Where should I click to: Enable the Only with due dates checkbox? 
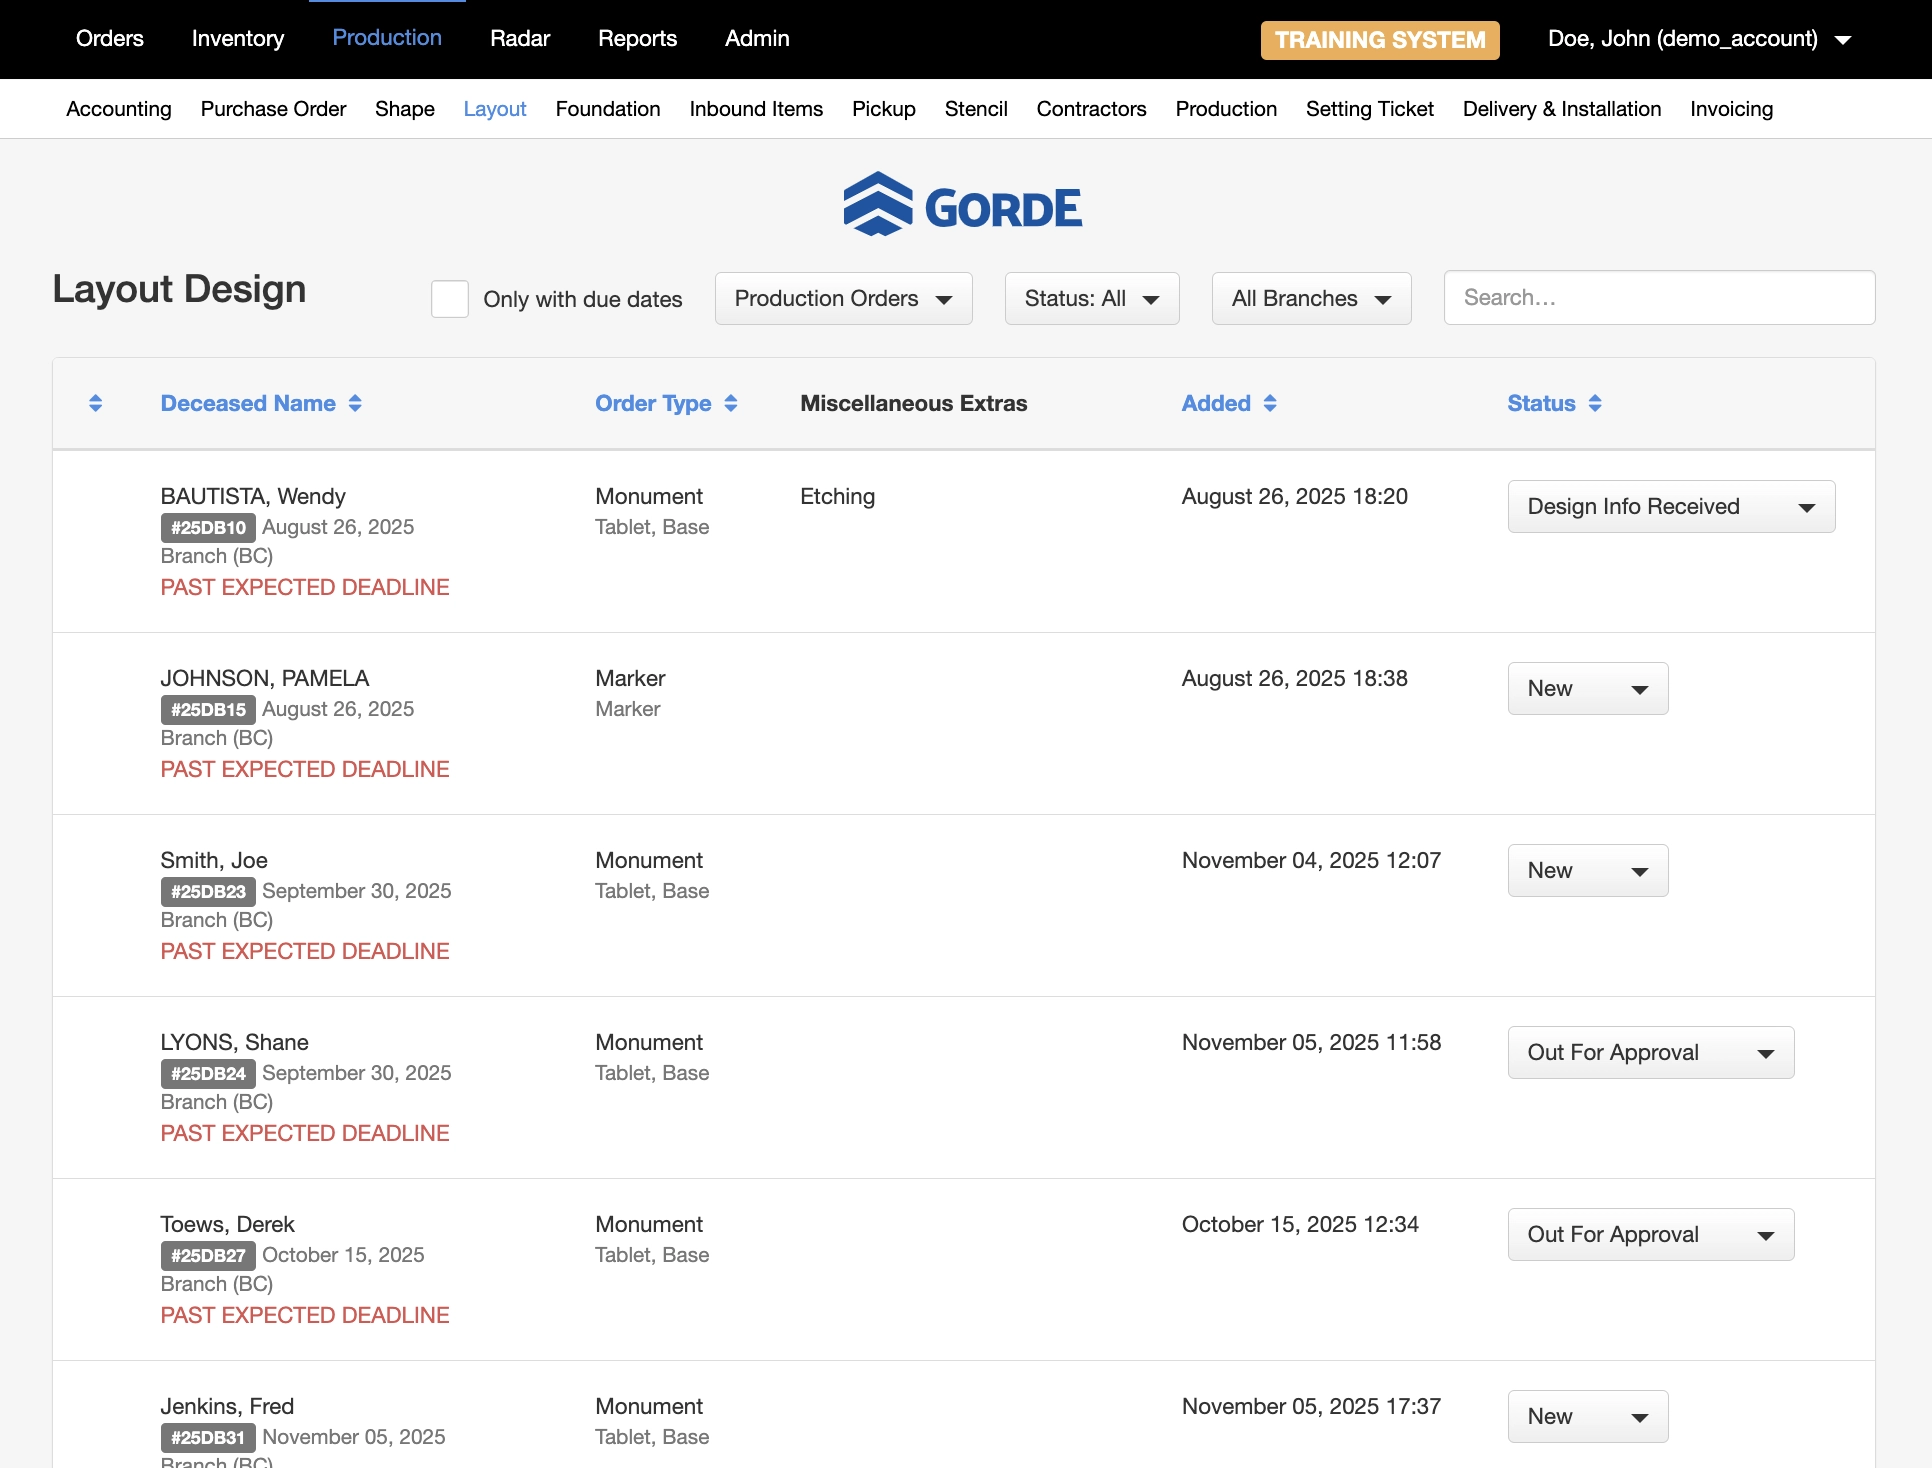[450, 299]
